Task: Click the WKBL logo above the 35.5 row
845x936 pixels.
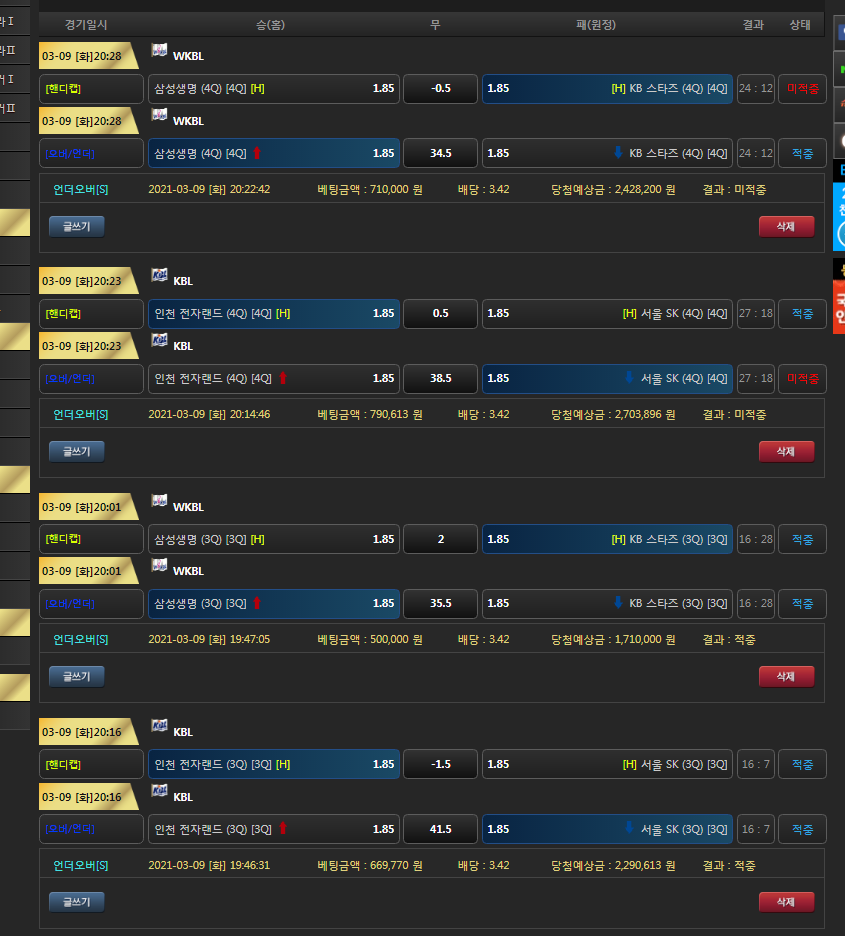Action: click(x=159, y=565)
